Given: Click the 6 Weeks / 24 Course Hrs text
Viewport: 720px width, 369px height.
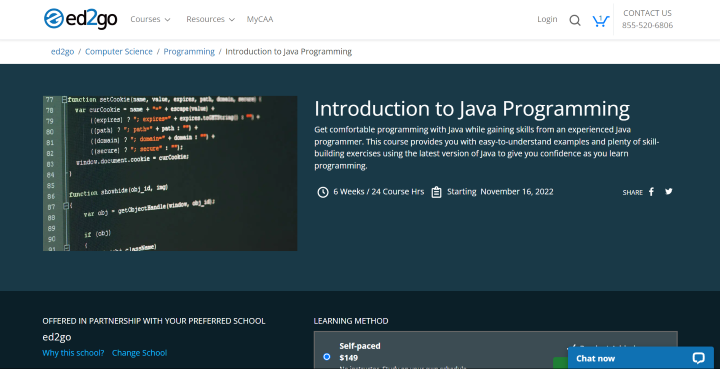Looking at the screenshot, I should [x=379, y=192].
